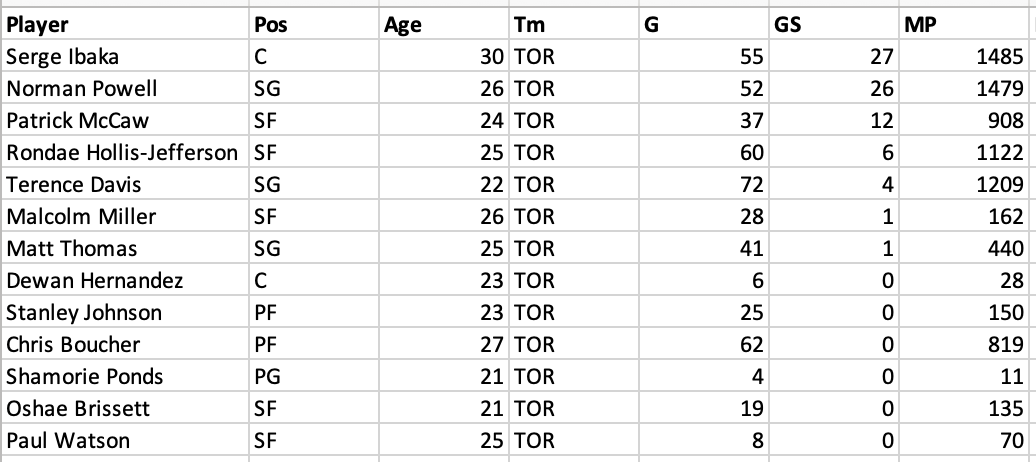Click Shamorie Ponds position cell PG
Image resolution: width=1036 pixels, height=462 pixels.
pos(314,377)
